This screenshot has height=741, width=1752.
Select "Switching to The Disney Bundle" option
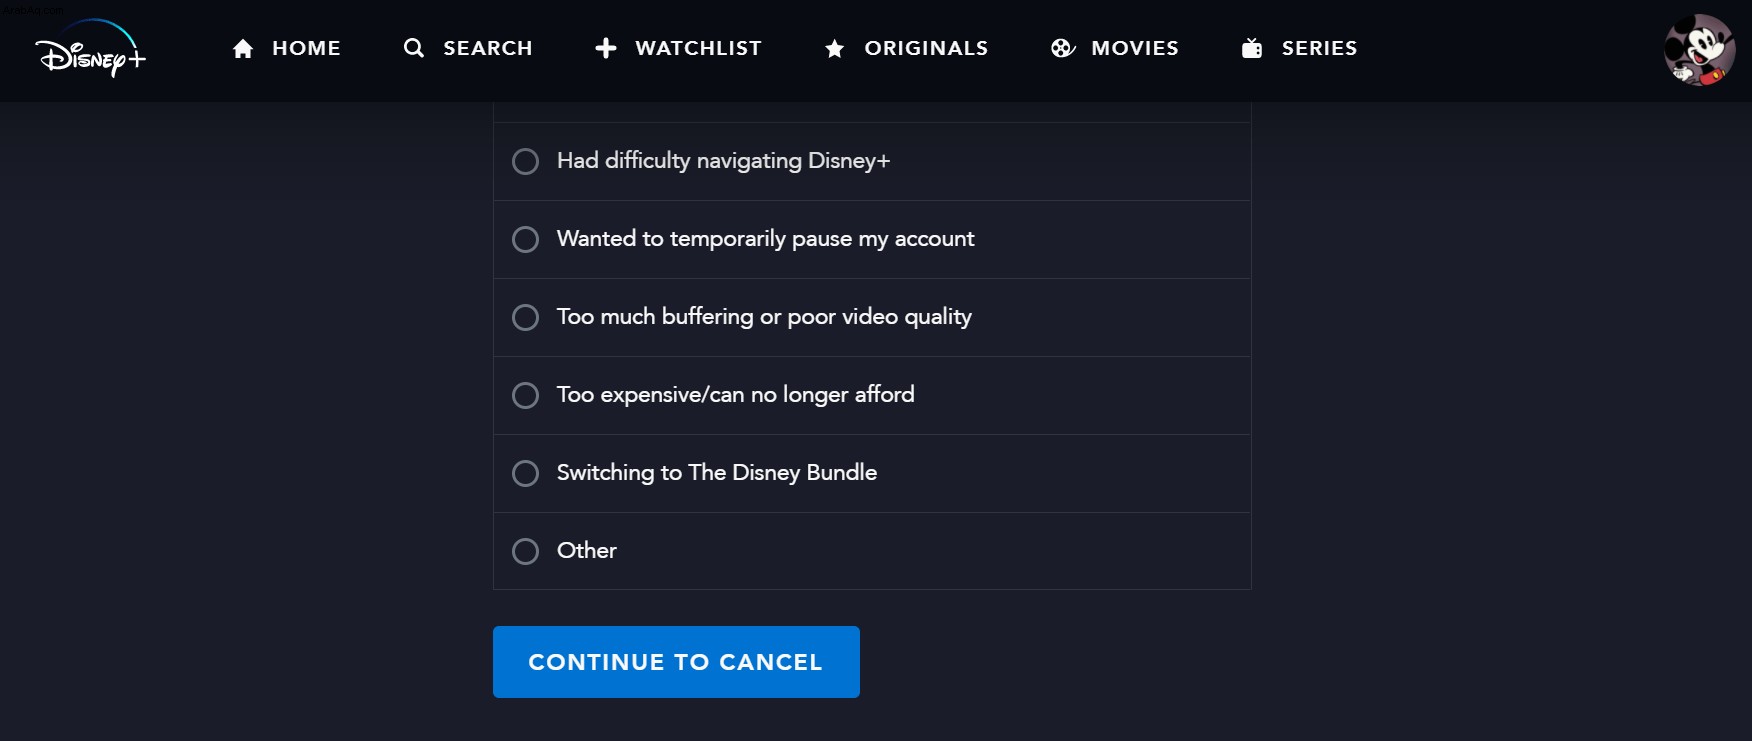point(872,473)
